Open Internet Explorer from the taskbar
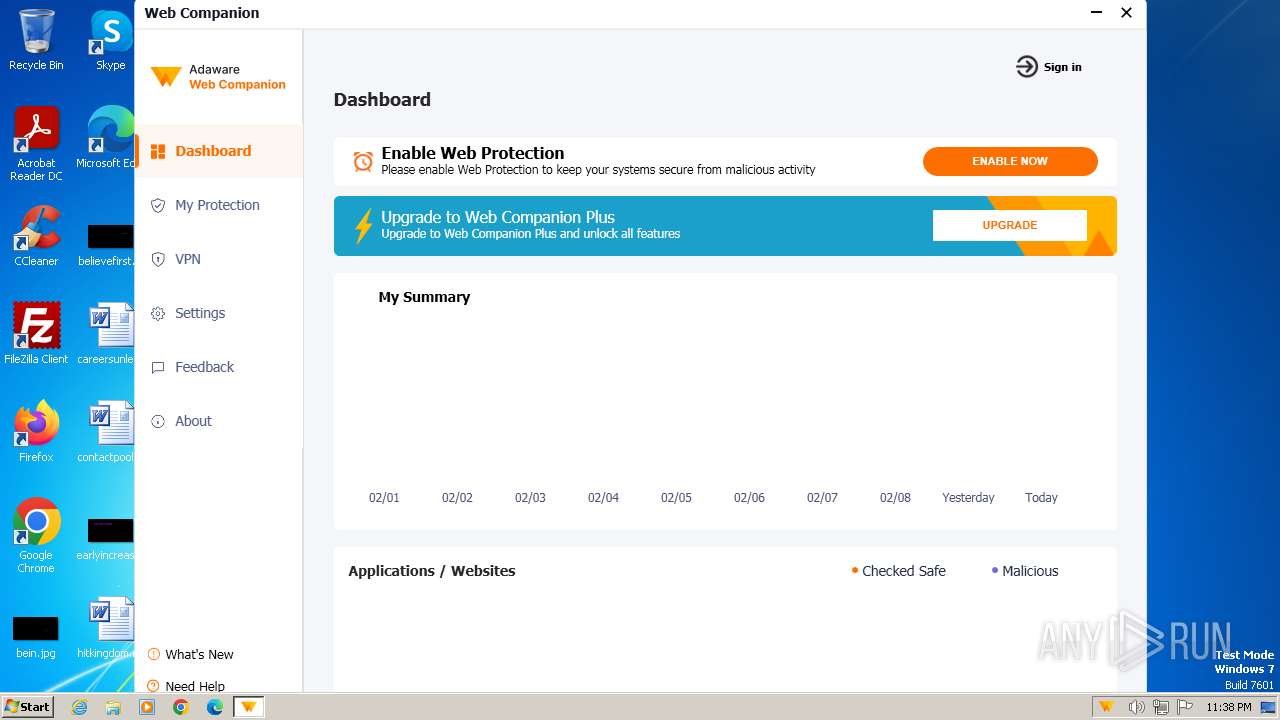1280x720 pixels. pos(79,707)
